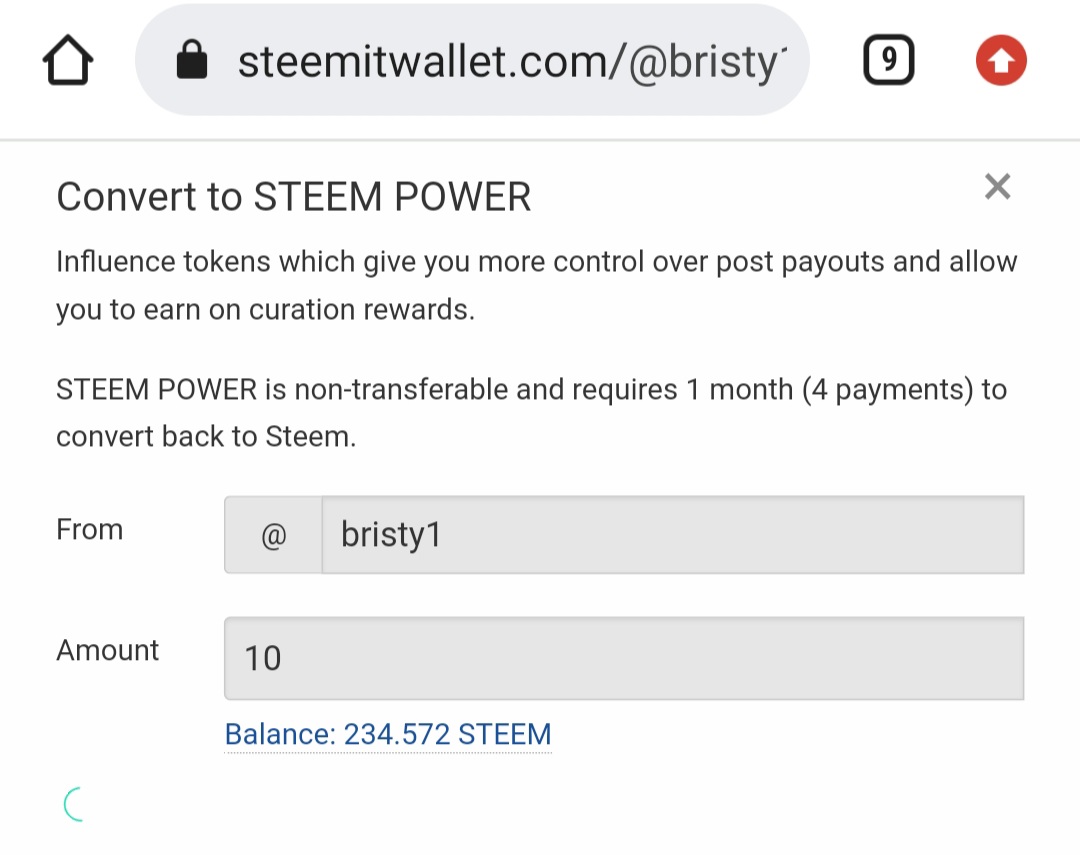Tap the @ prefix beside the username
This screenshot has height=855, width=1080.
[x=273, y=535]
